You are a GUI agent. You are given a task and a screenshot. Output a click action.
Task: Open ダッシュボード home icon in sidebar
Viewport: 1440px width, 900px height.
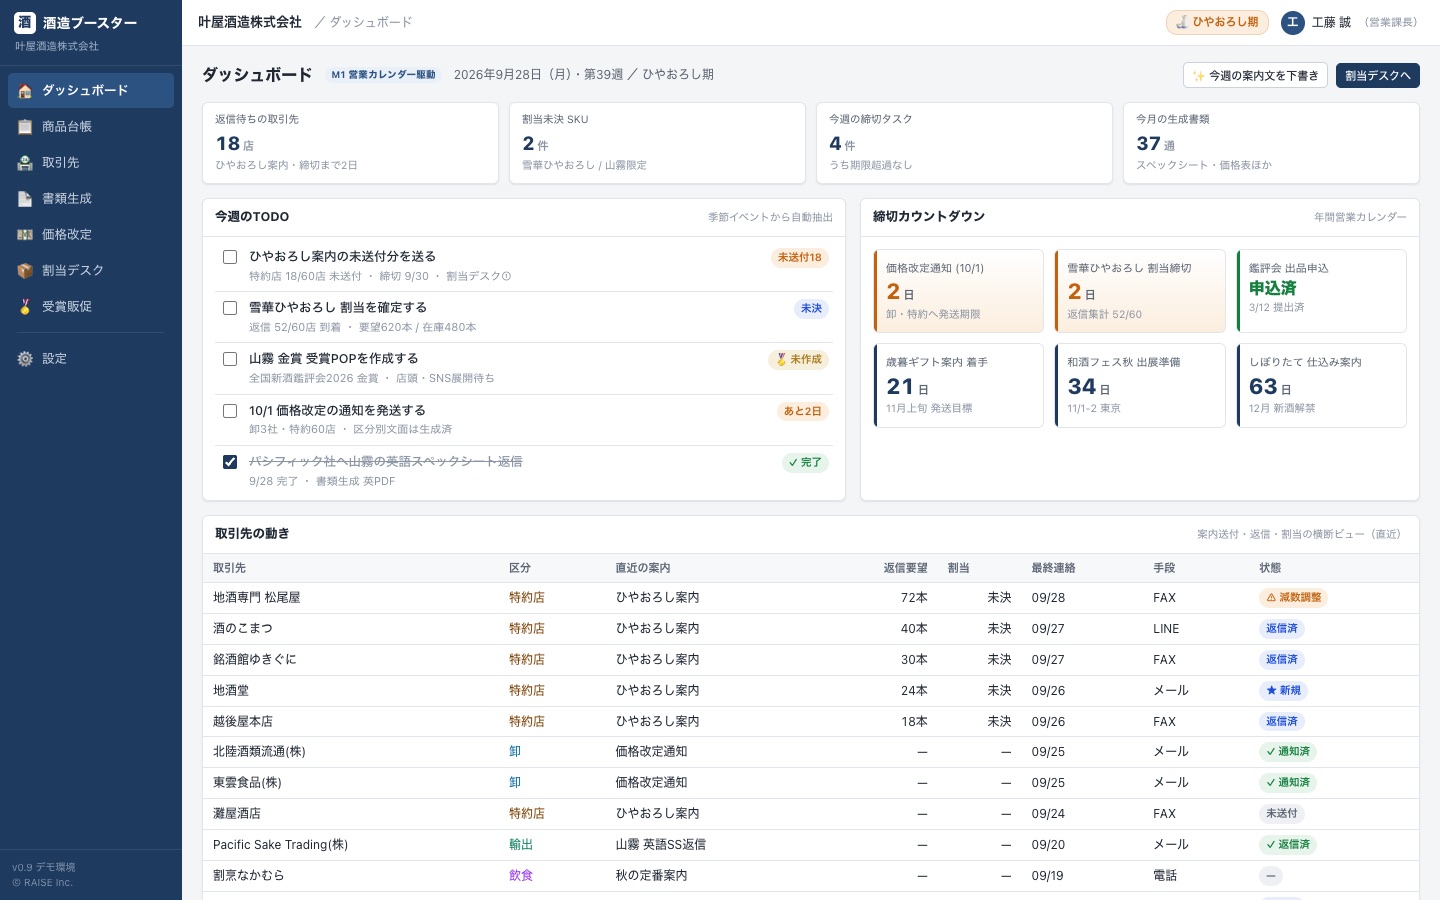pos(25,91)
